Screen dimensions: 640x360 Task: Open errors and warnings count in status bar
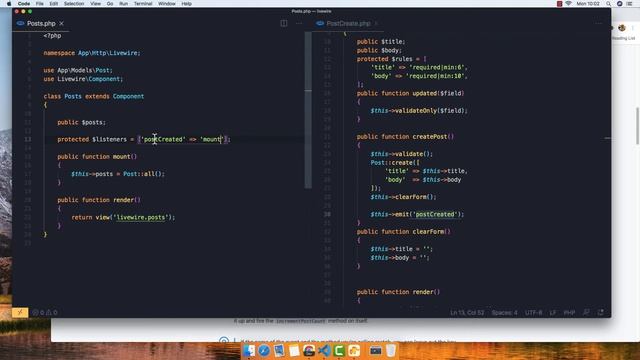pos(45,313)
